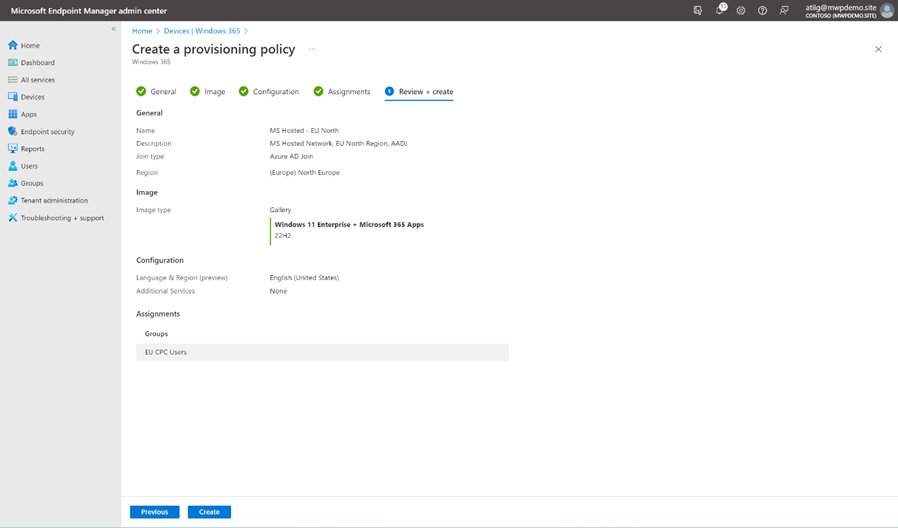This screenshot has height=528, width=898.
Task: Click the Create button
Action: 209,512
